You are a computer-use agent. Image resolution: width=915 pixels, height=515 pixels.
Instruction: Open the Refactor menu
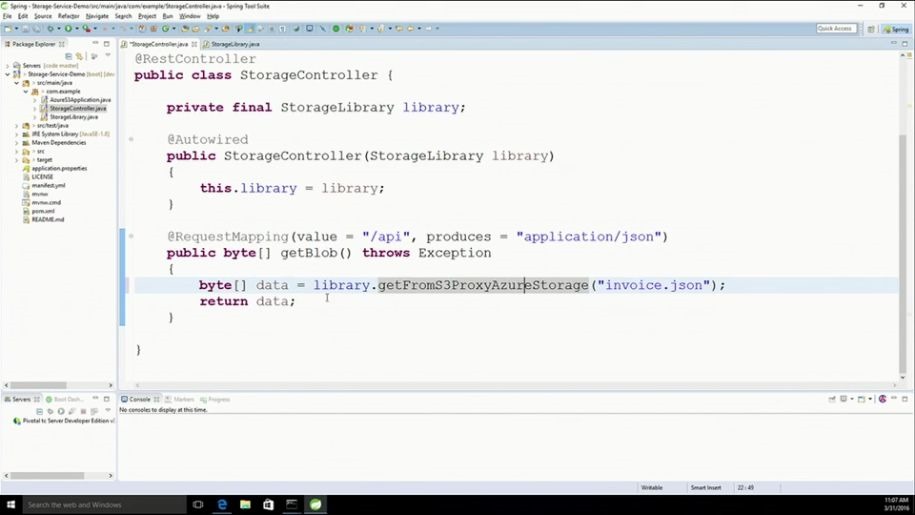tap(68, 16)
